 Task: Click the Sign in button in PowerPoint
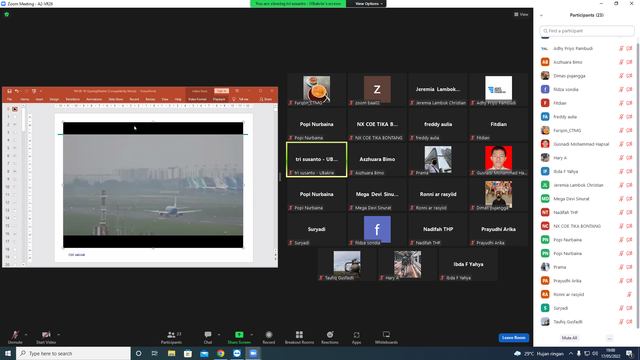[x=221, y=91]
